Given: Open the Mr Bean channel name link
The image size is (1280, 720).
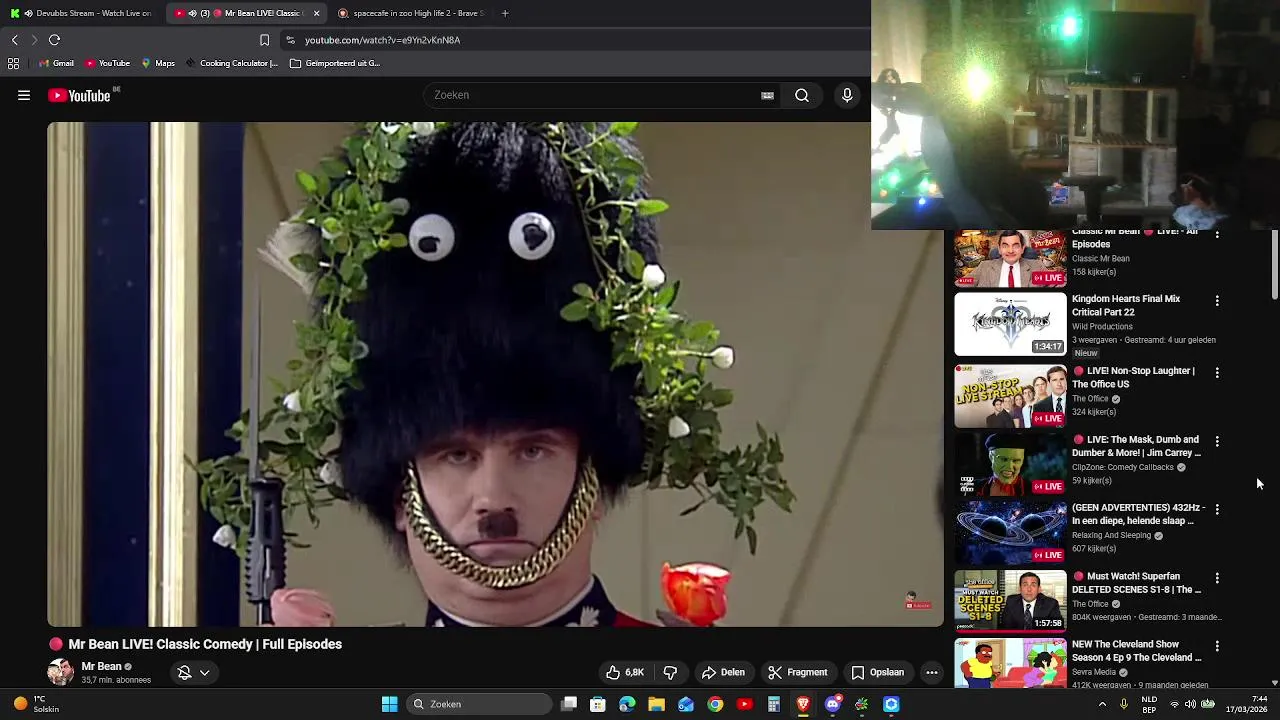Looking at the screenshot, I should 101,666.
